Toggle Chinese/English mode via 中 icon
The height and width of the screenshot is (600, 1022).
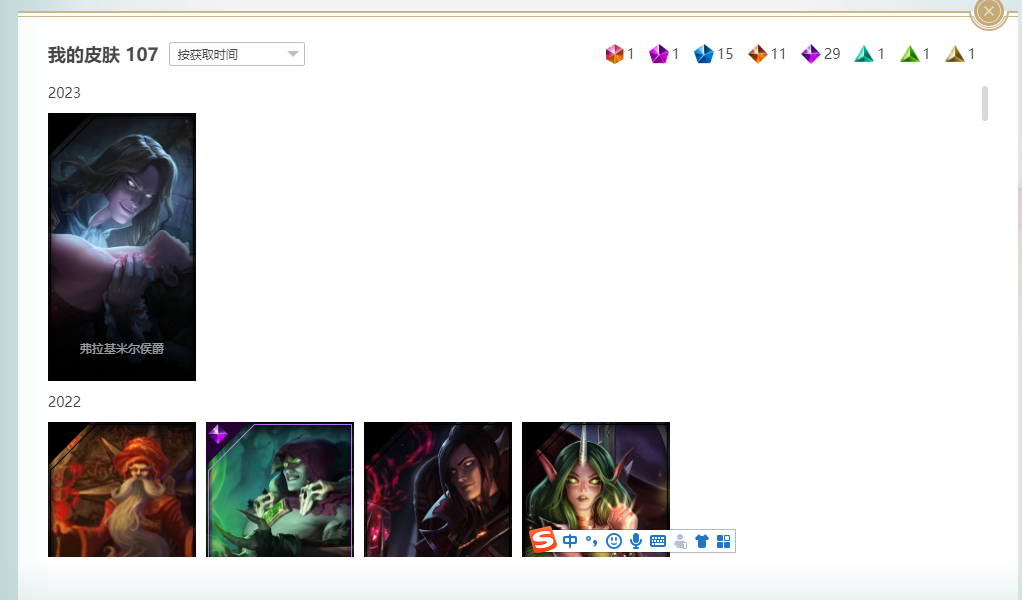[x=570, y=541]
